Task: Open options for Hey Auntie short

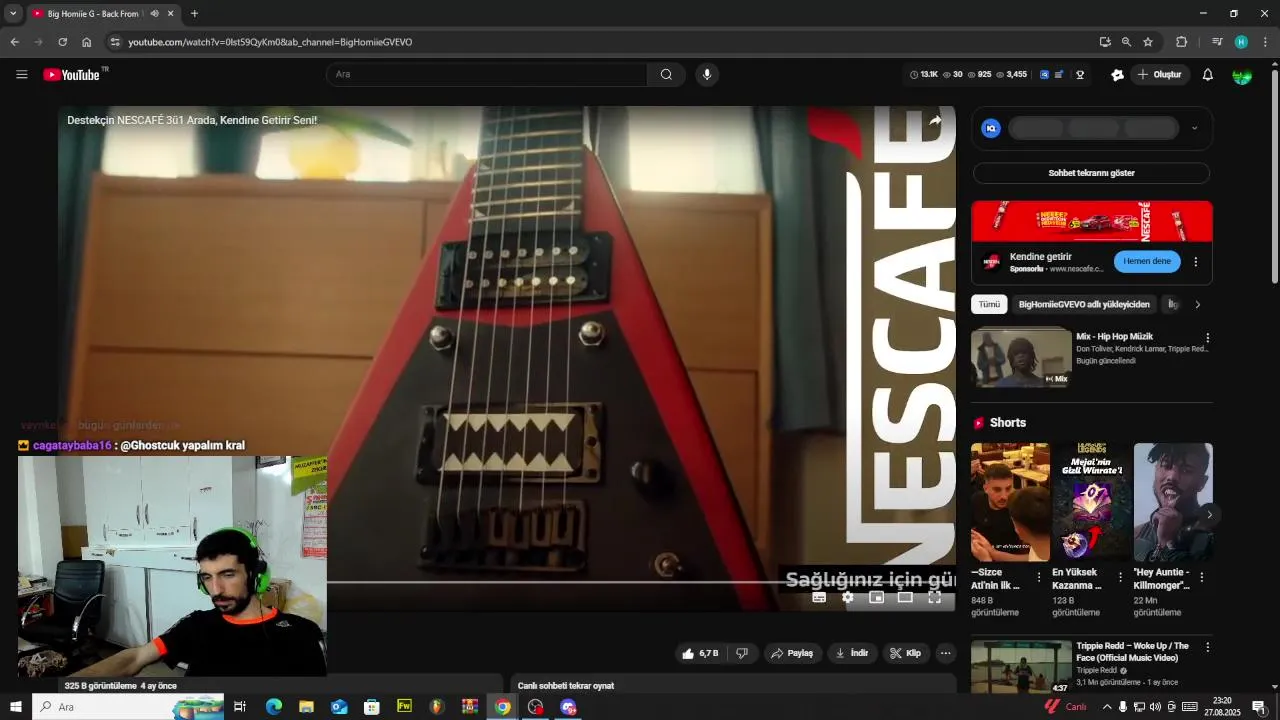Action: (1201, 577)
